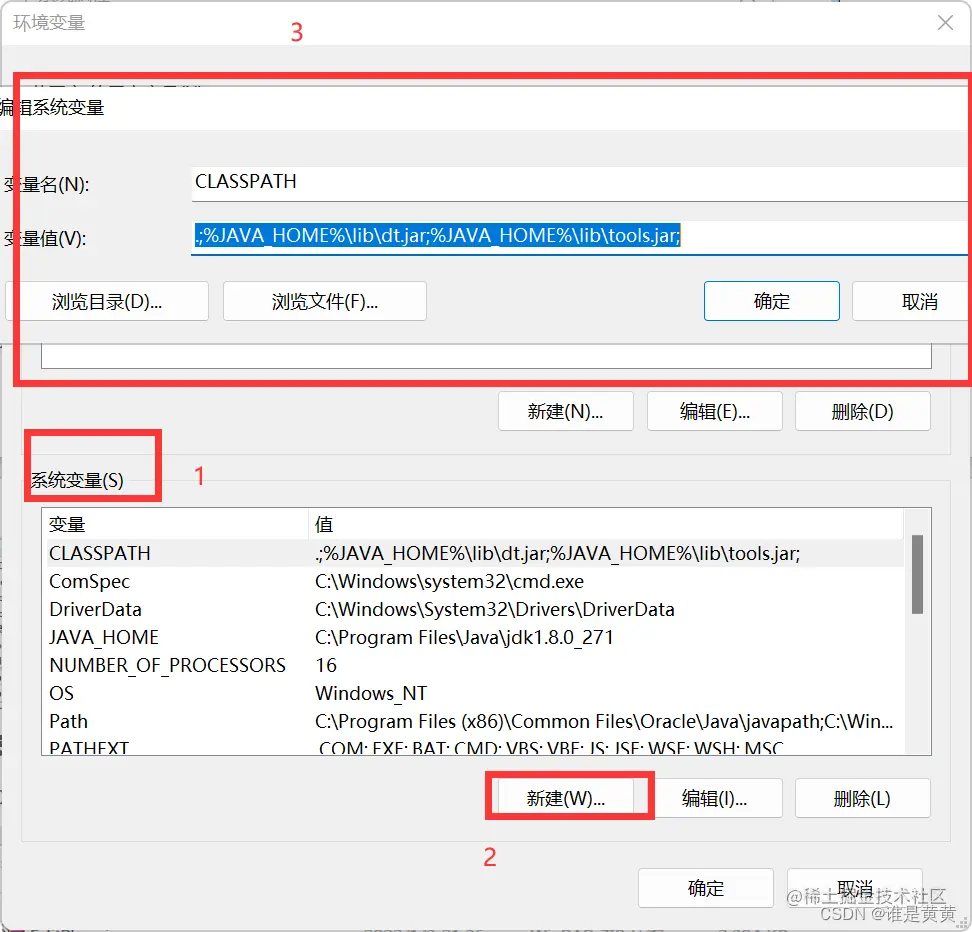The image size is (972, 932).
Task: Click the 变量值 input field with the JAVA_HOME value
Action: (581, 236)
